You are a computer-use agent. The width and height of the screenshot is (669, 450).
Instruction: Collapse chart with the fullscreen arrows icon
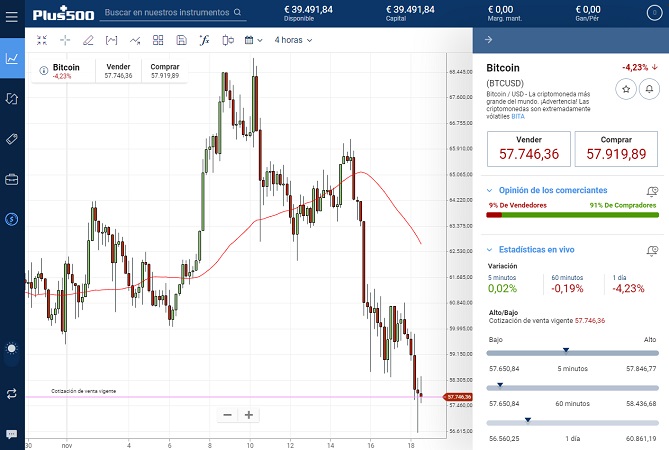pos(42,40)
